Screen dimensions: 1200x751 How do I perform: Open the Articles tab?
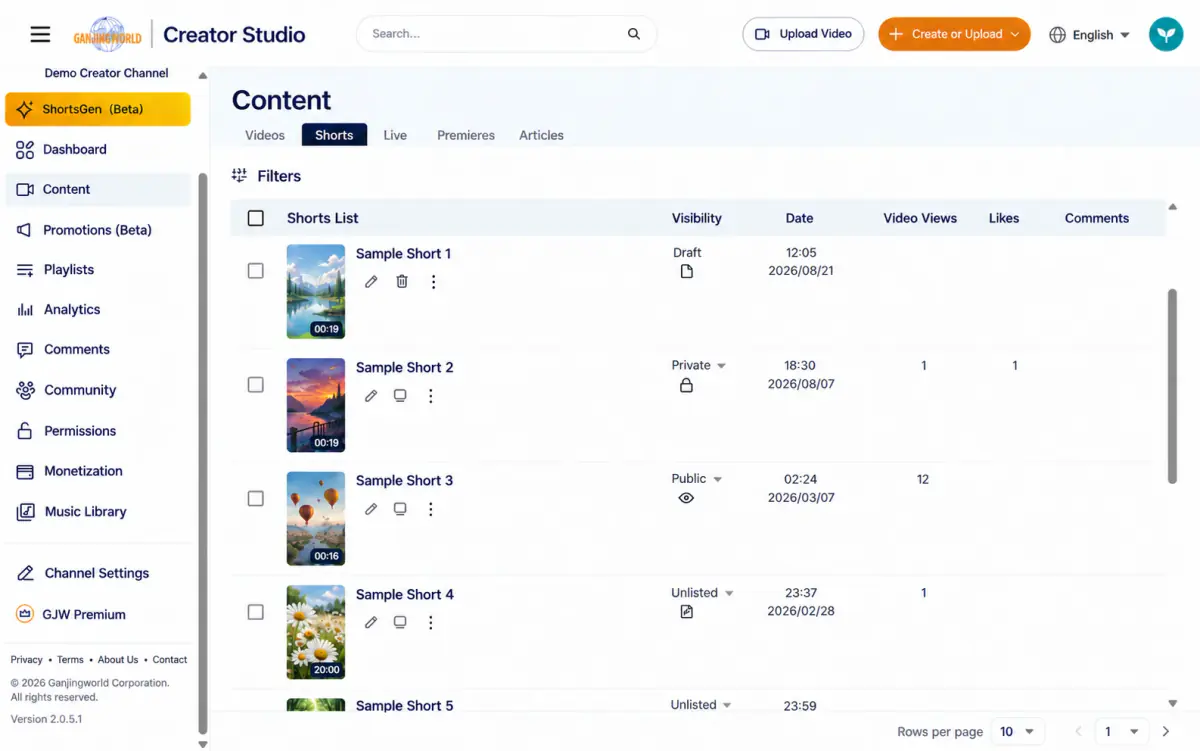pos(541,135)
